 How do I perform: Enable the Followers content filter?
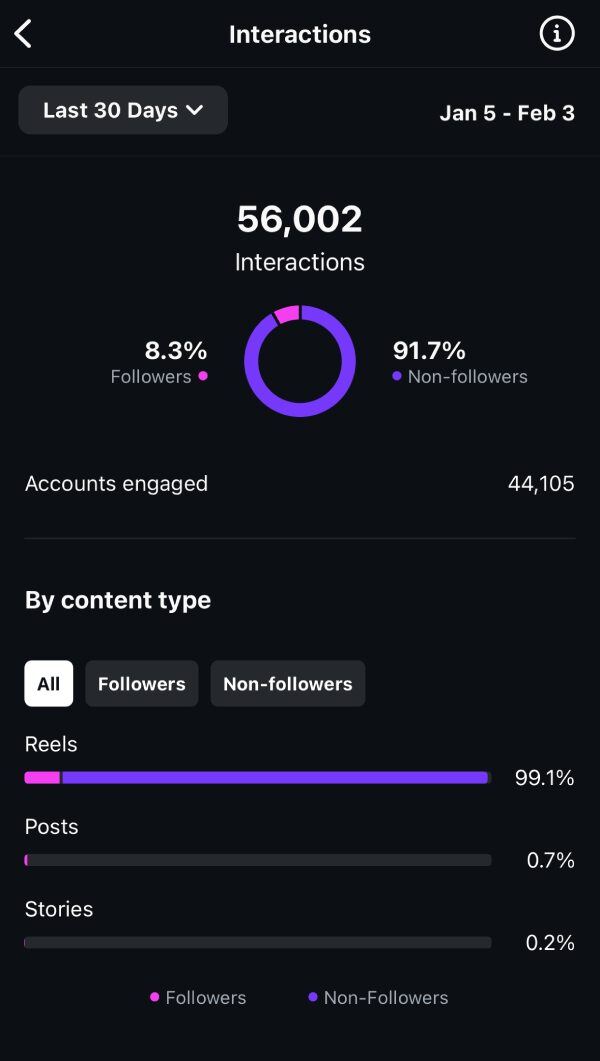click(141, 683)
